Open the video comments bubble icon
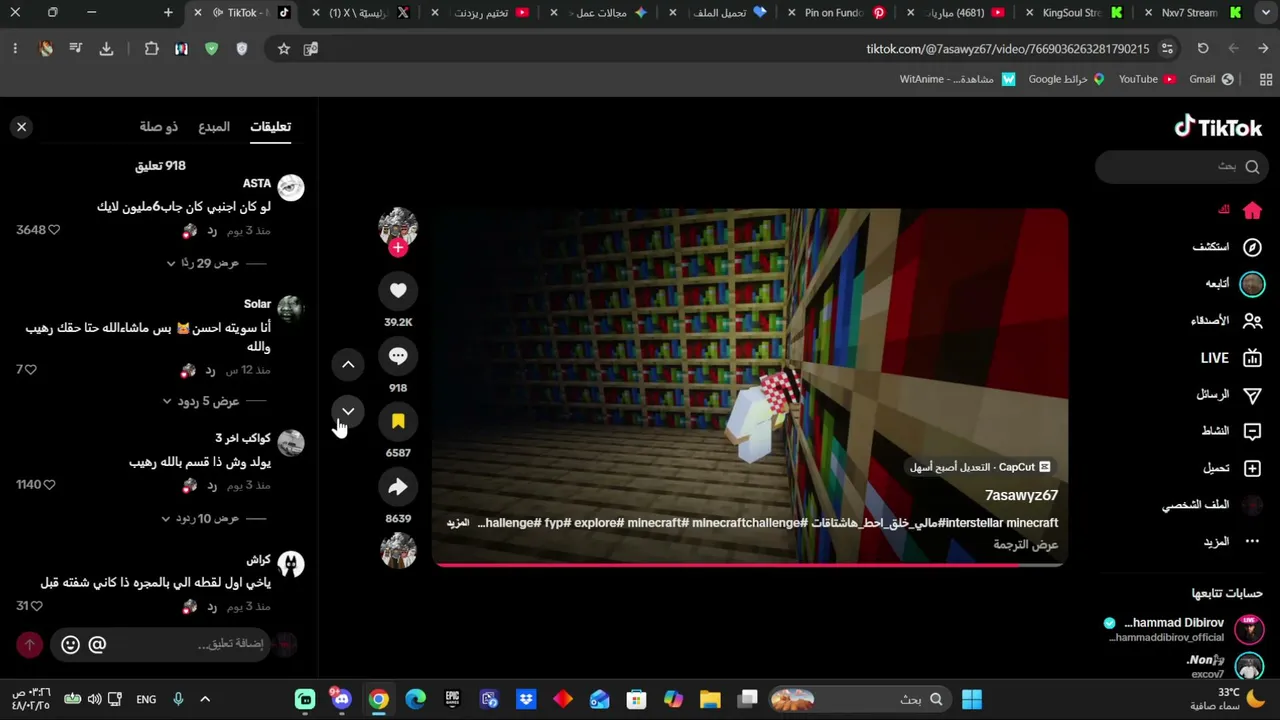Image resolution: width=1280 pixels, height=720 pixels. [398, 356]
